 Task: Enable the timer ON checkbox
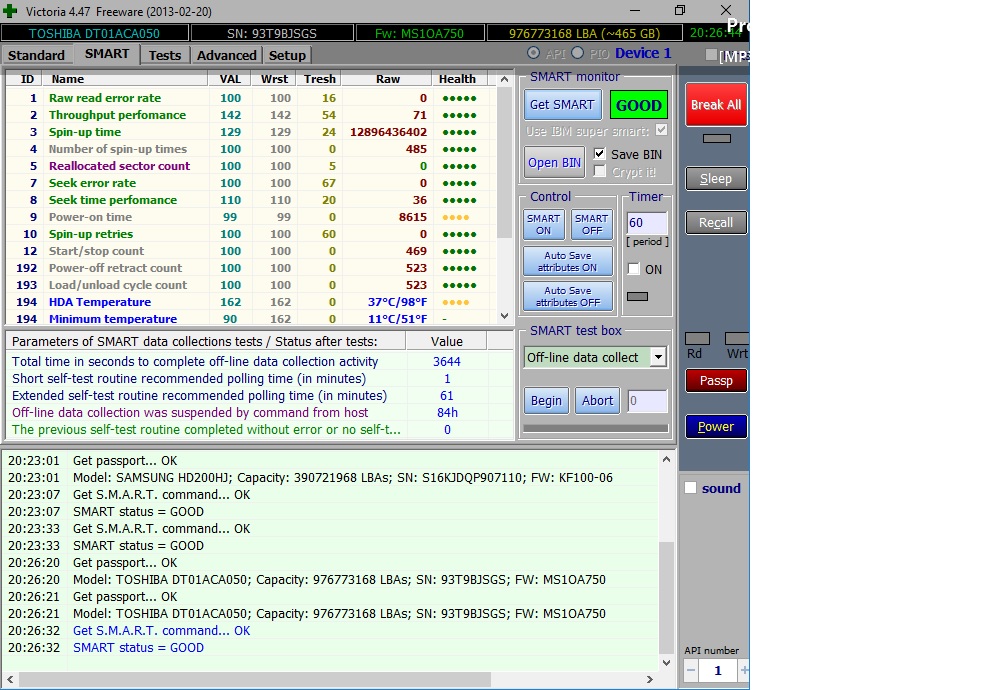click(x=633, y=269)
